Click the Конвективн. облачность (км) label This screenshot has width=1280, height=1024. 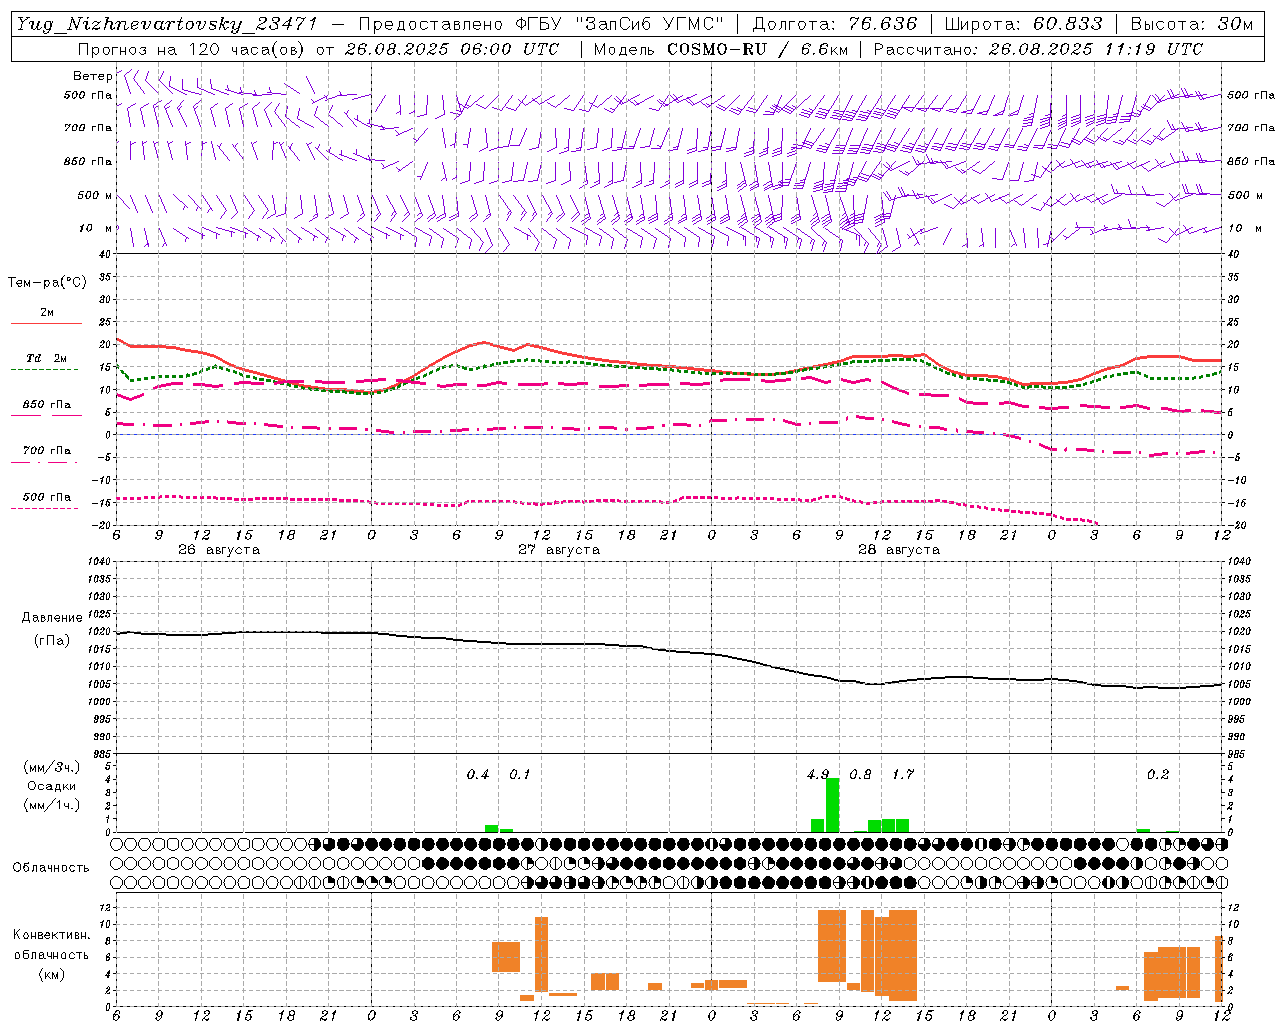point(51,954)
